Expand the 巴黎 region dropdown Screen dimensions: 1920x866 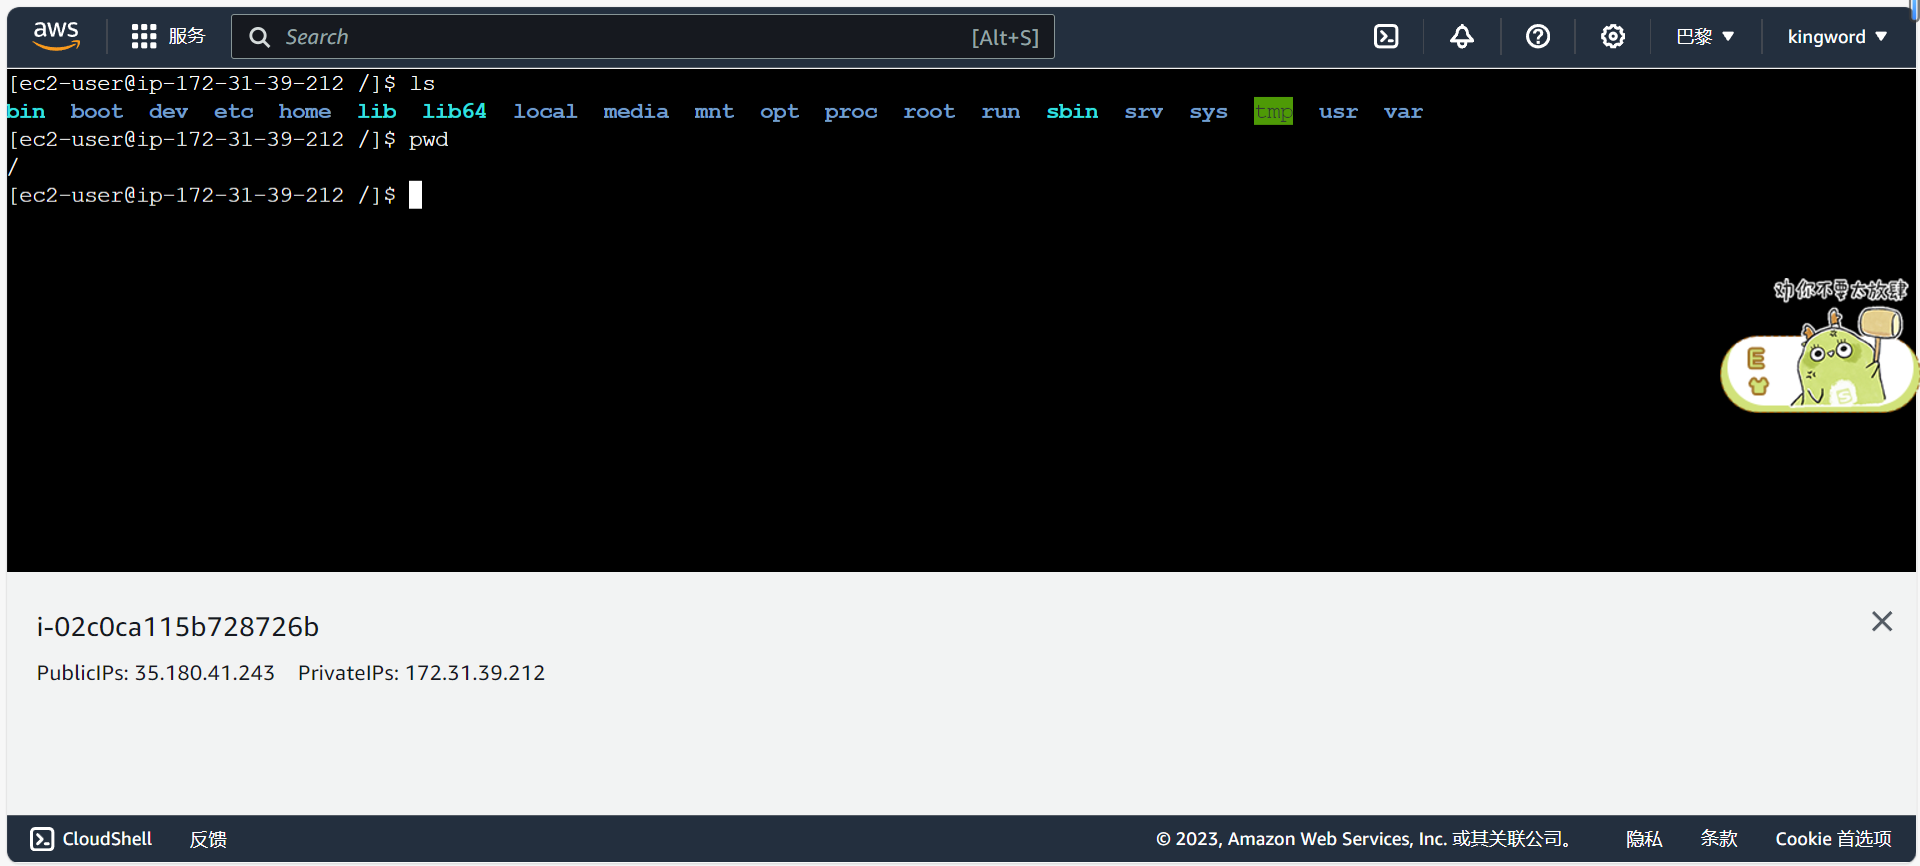pyautogui.click(x=1705, y=37)
